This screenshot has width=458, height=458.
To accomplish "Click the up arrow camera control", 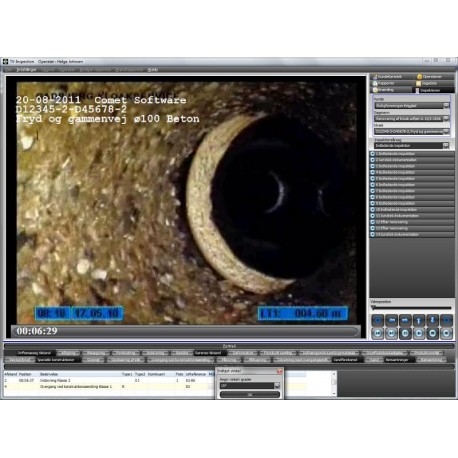I will point(419,320).
